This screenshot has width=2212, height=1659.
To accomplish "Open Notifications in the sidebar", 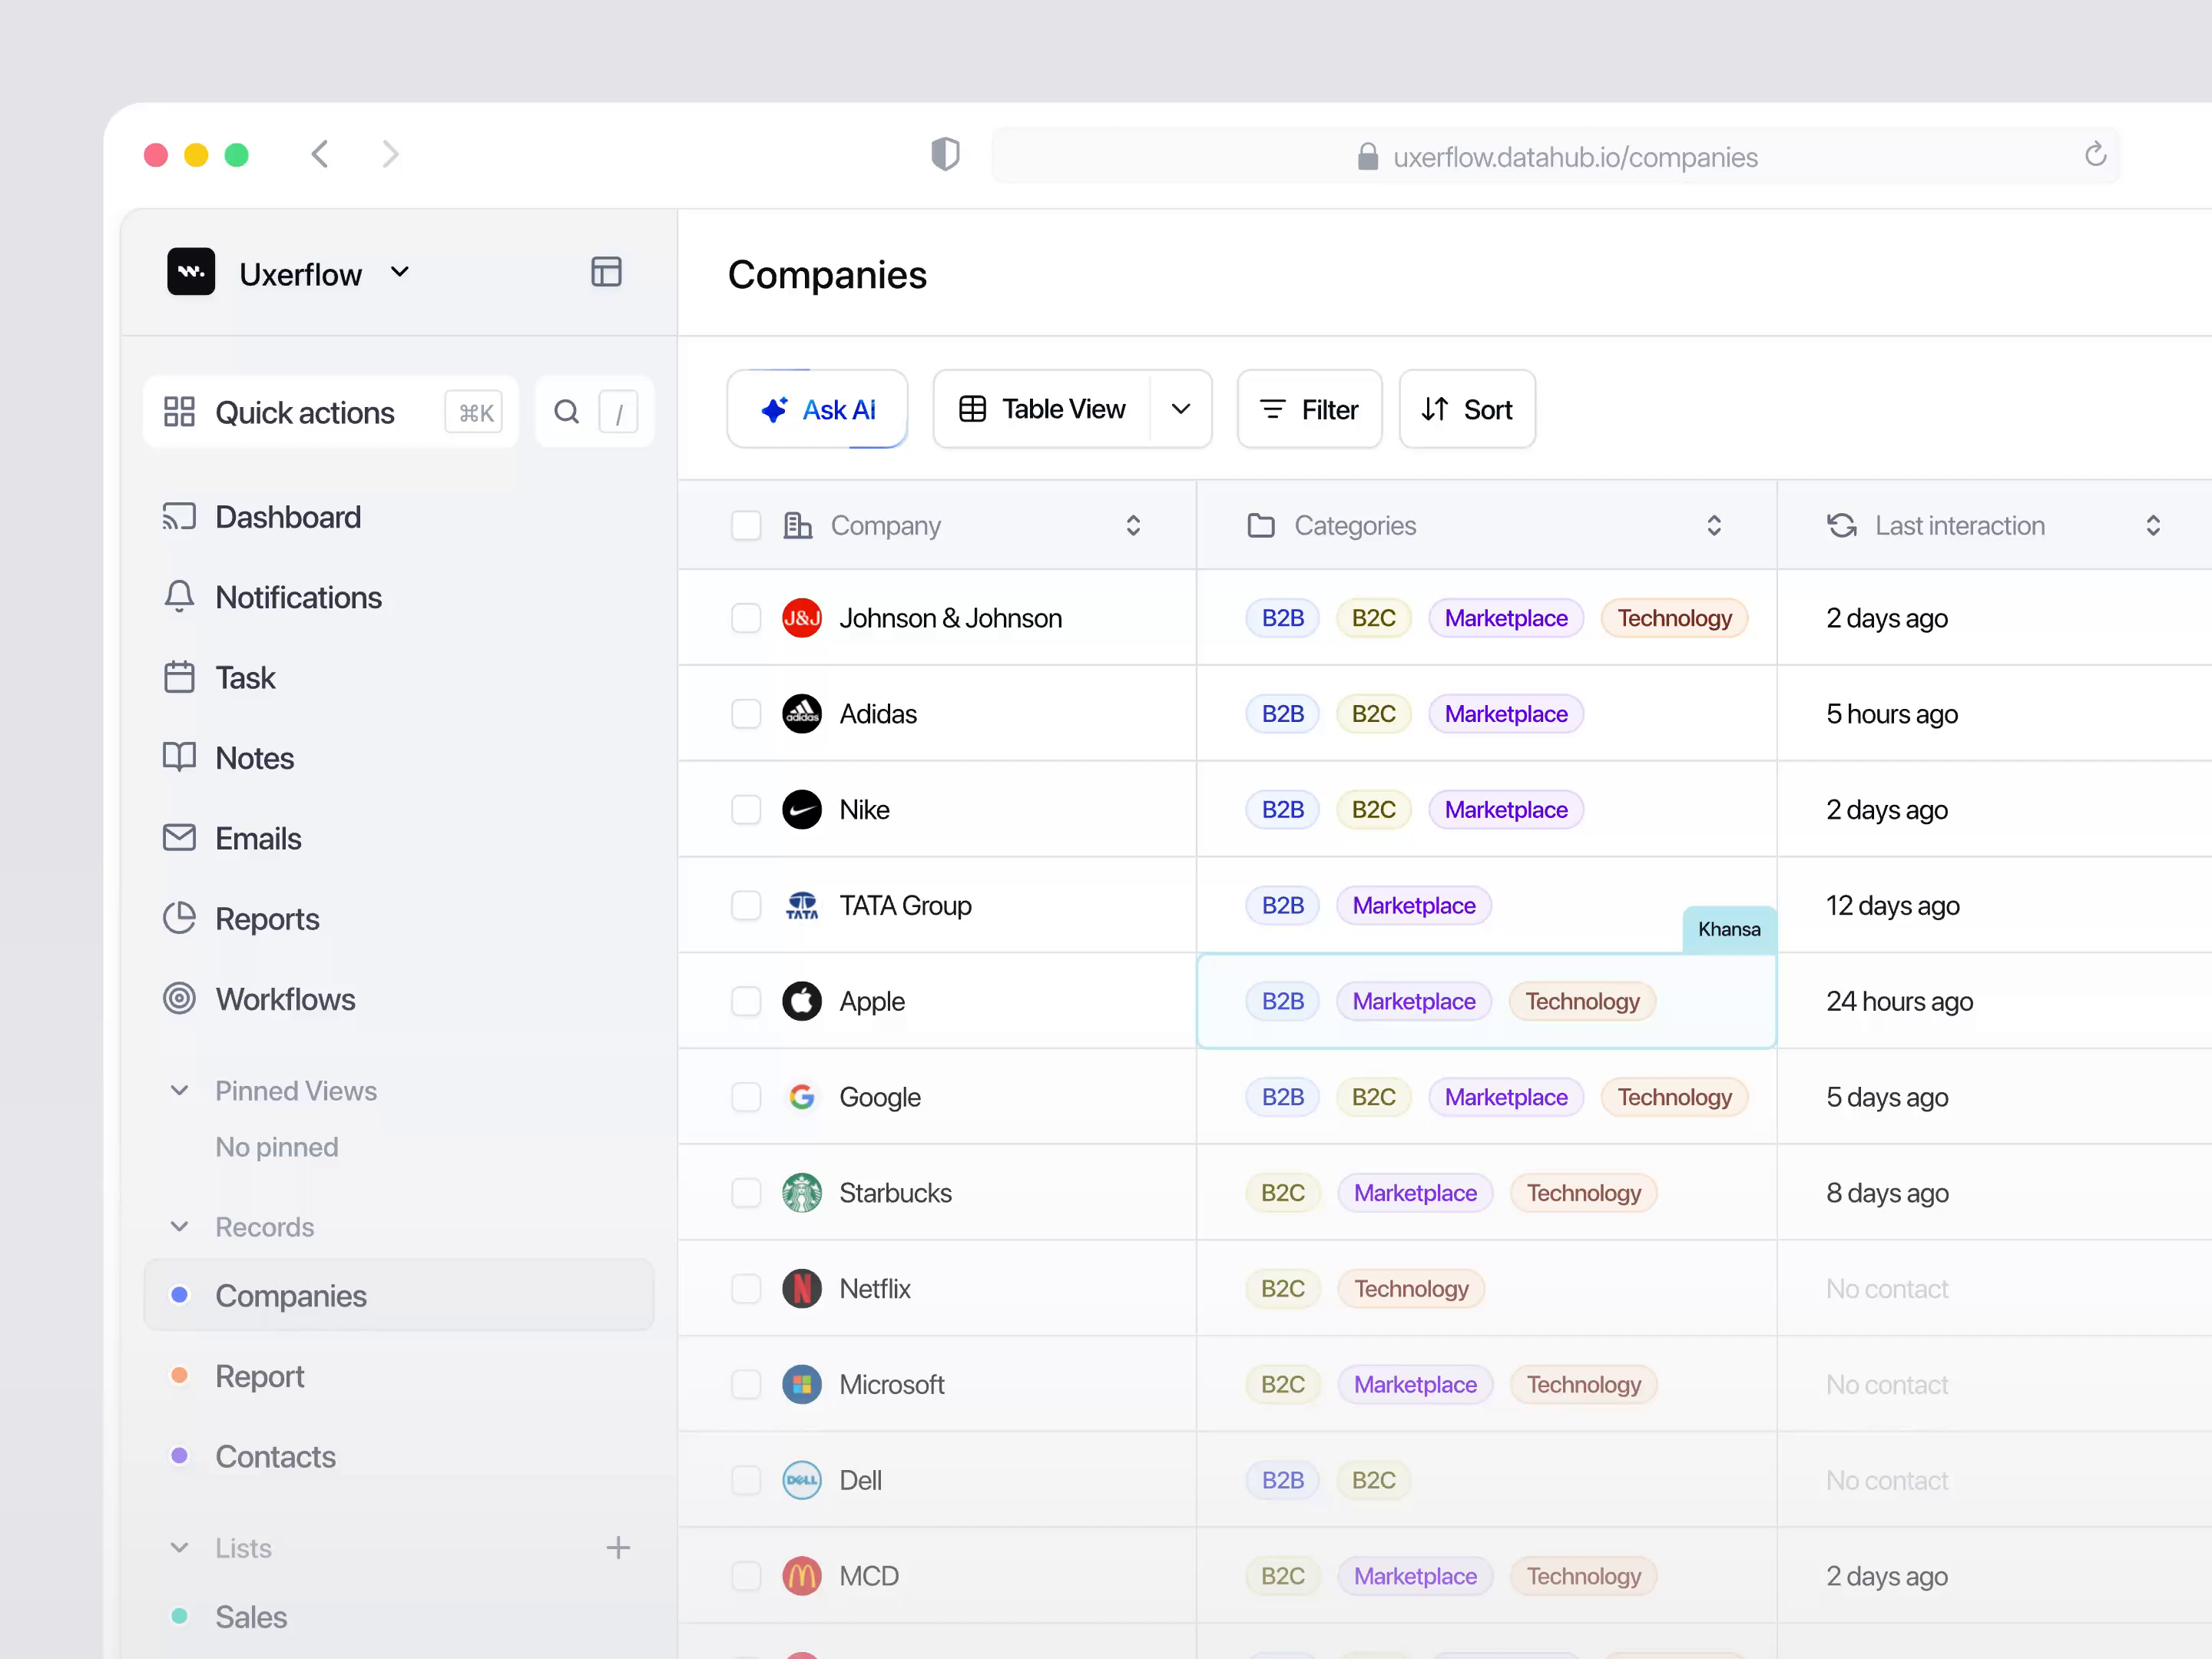I will pyautogui.click(x=272, y=598).
